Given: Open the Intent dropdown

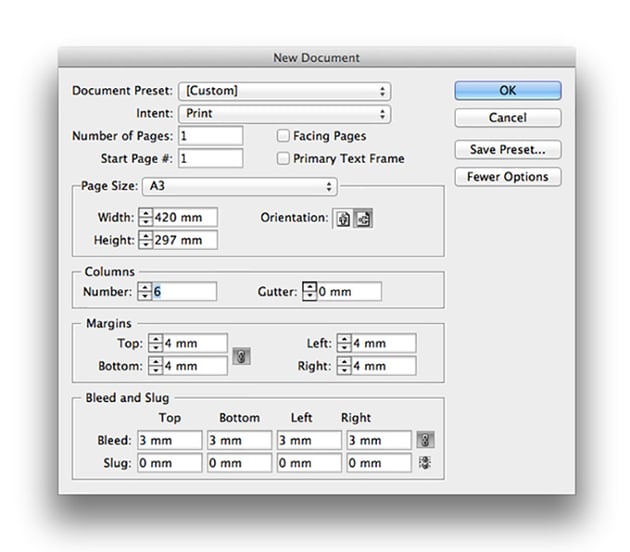Looking at the screenshot, I should (284, 114).
